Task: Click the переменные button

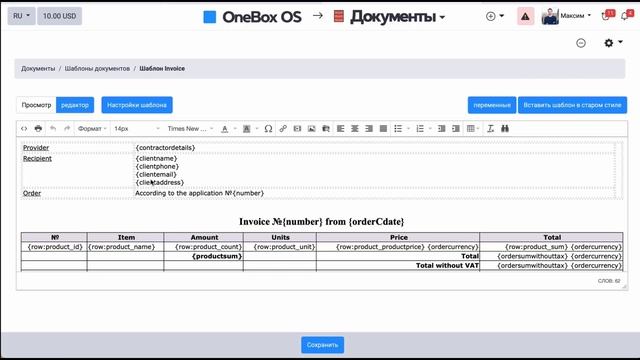Action: point(492,105)
